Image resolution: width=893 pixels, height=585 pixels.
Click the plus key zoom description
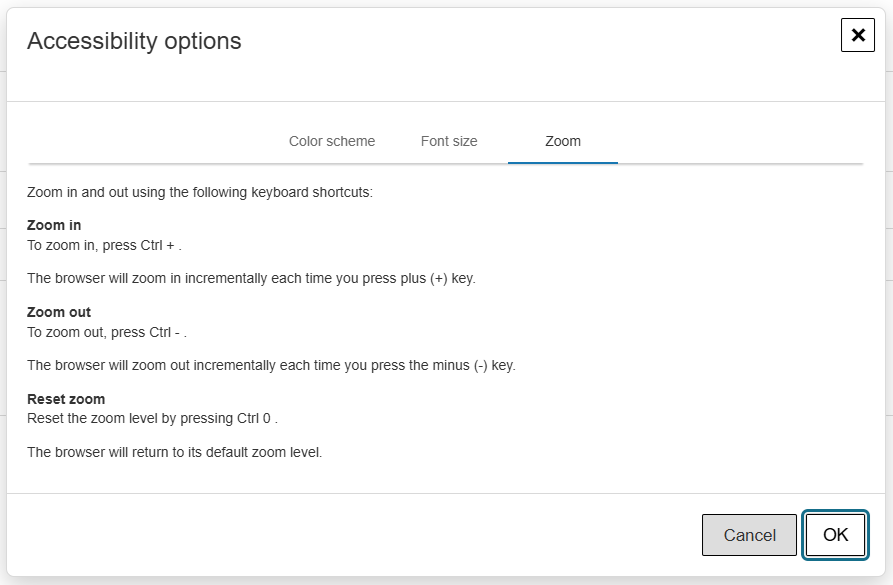(x=250, y=278)
